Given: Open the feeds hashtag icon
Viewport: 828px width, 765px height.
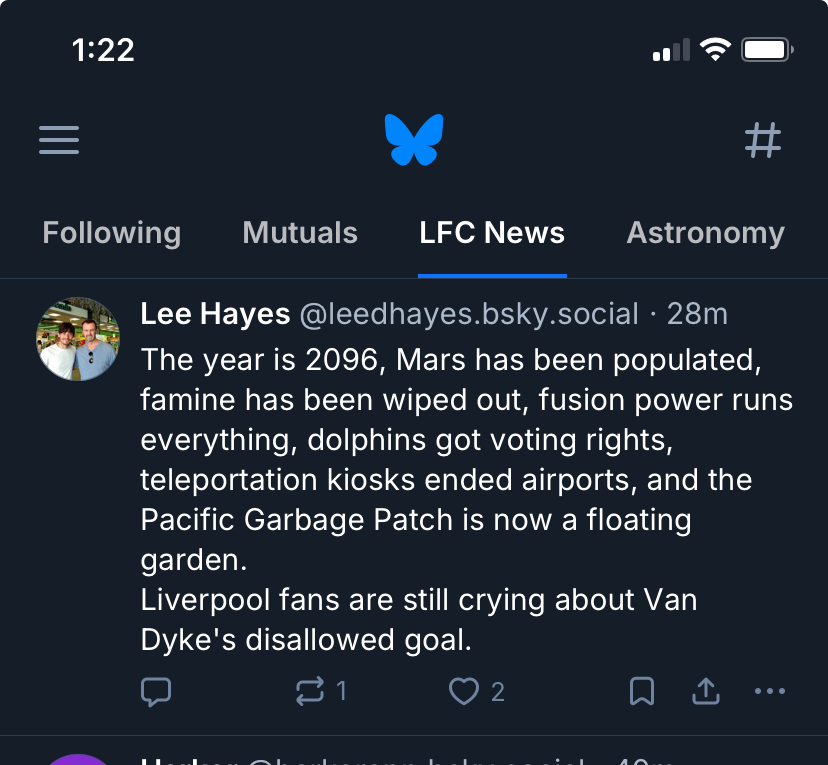Looking at the screenshot, I should tap(763, 139).
